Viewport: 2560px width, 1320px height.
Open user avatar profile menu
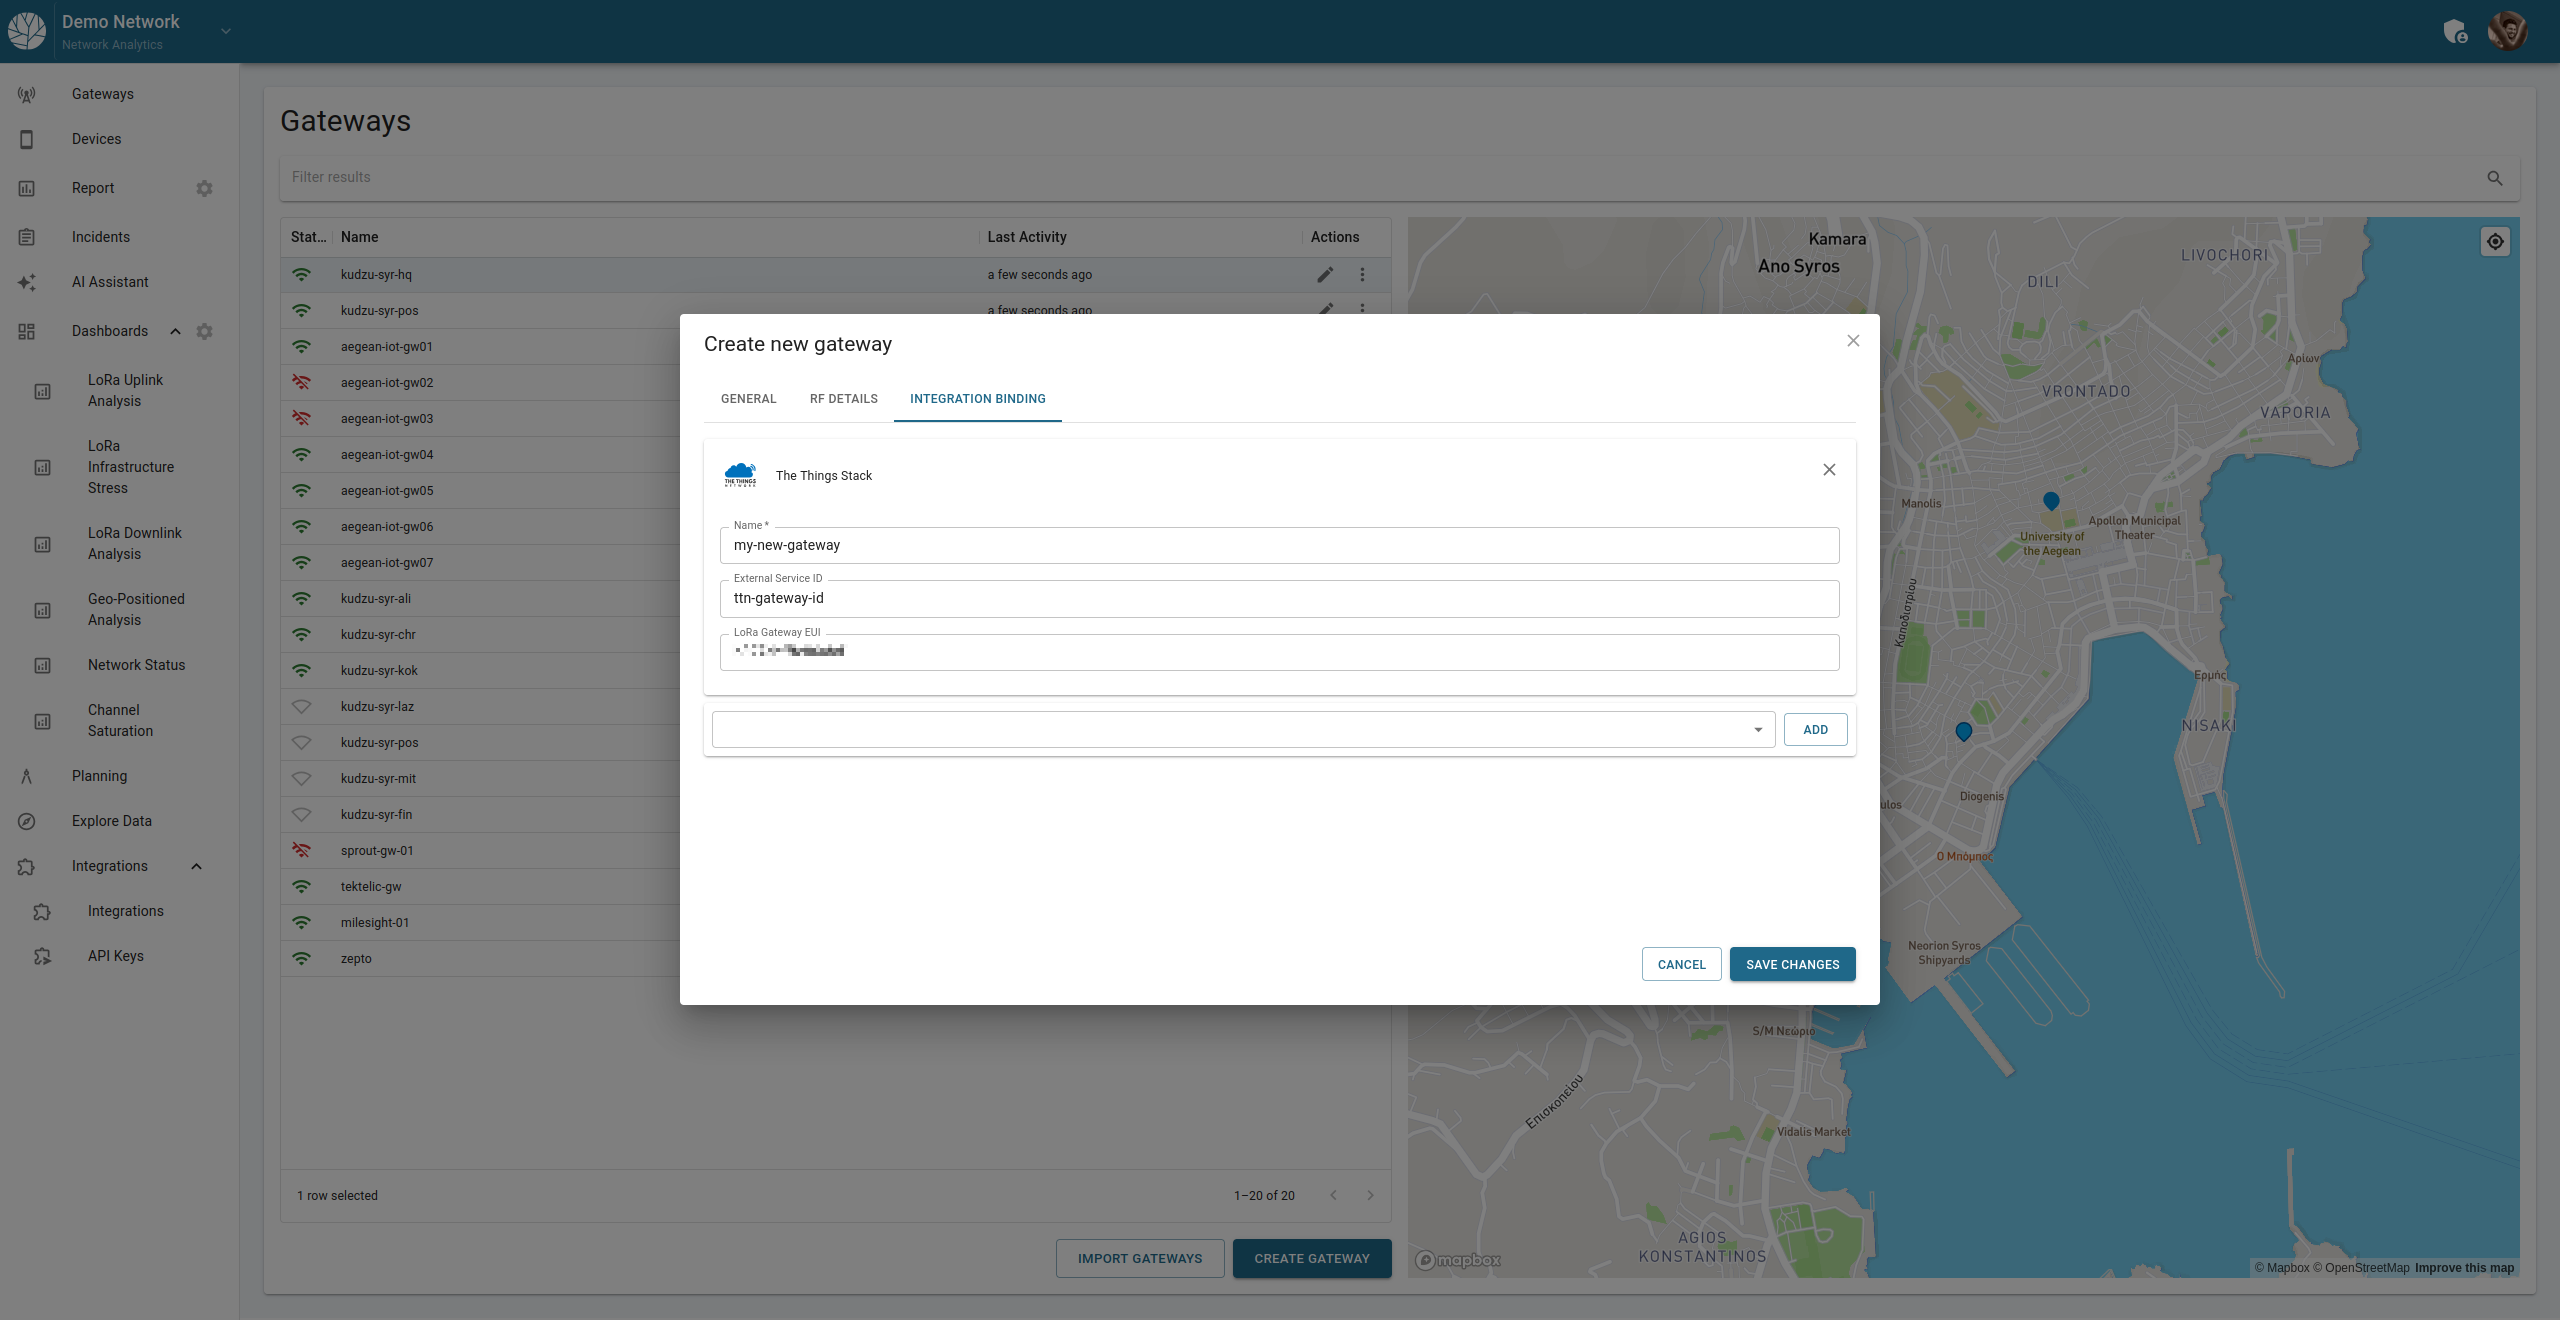(2508, 31)
